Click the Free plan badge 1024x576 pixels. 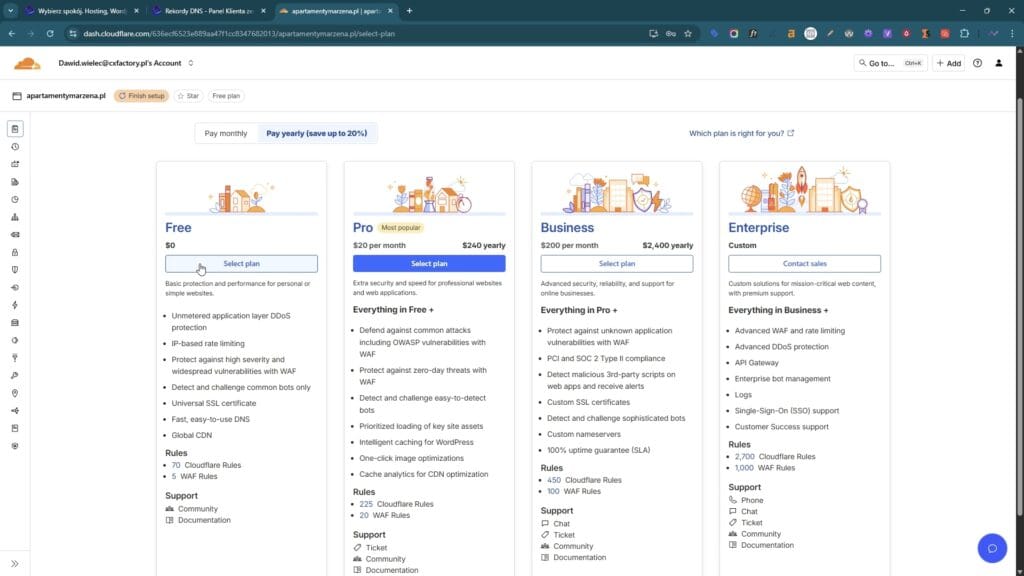point(226,96)
